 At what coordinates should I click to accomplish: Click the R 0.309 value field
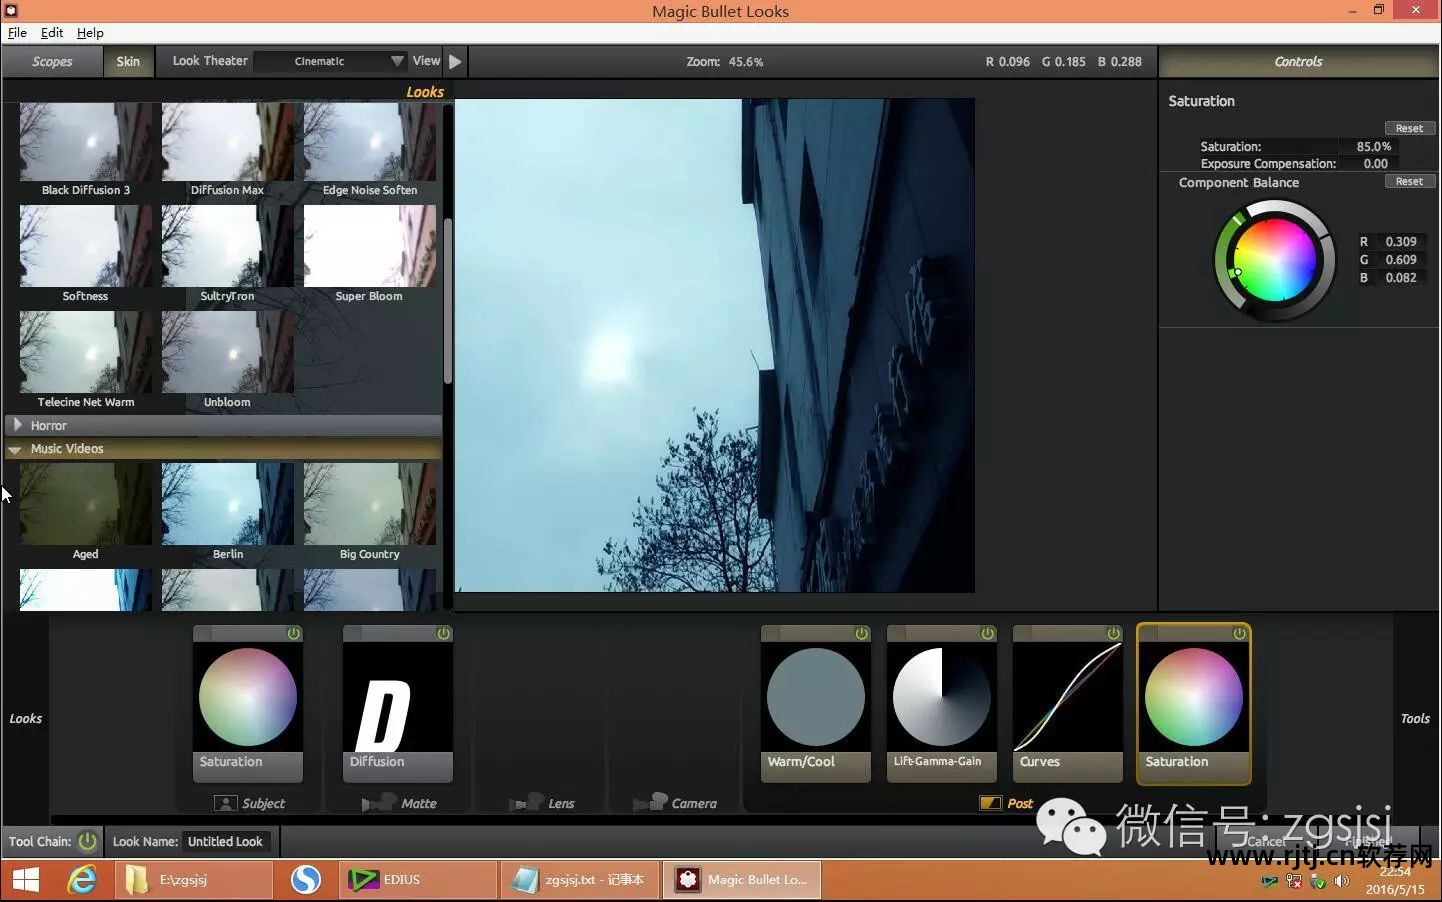click(1400, 241)
